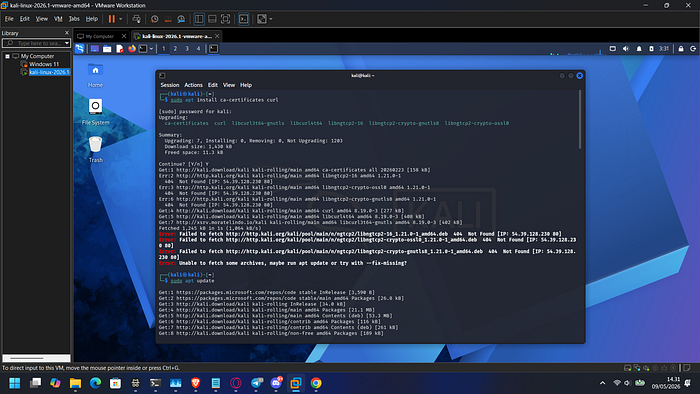This screenshot has width=700, height=394.
Task: Open the Kali applications menu
Action: 79,49
